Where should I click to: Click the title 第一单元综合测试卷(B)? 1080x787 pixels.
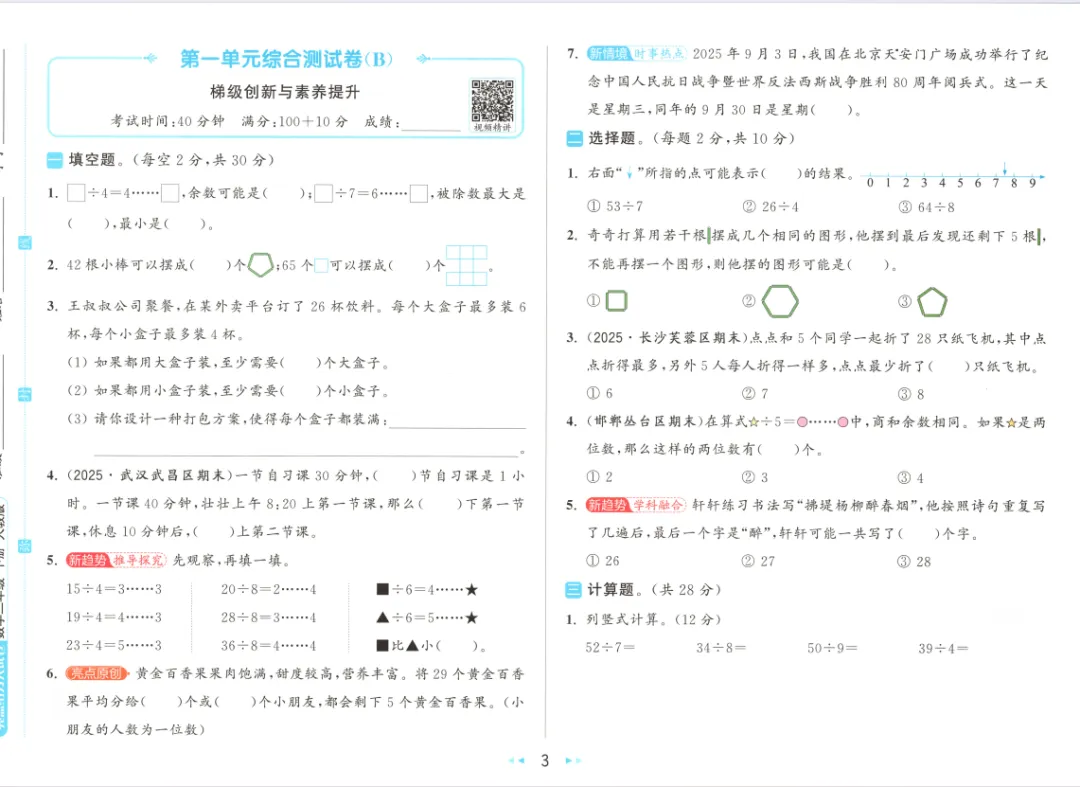click(x=286, y=59)
